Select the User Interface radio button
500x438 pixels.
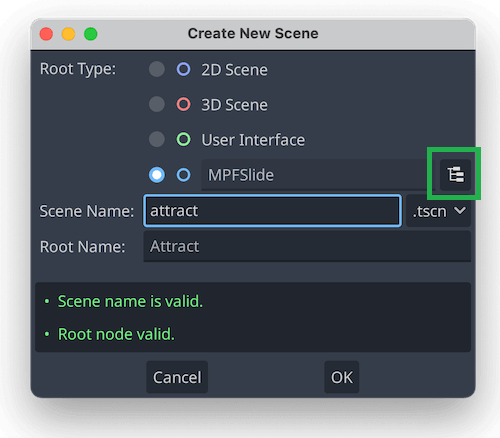[x=157, y=139]
